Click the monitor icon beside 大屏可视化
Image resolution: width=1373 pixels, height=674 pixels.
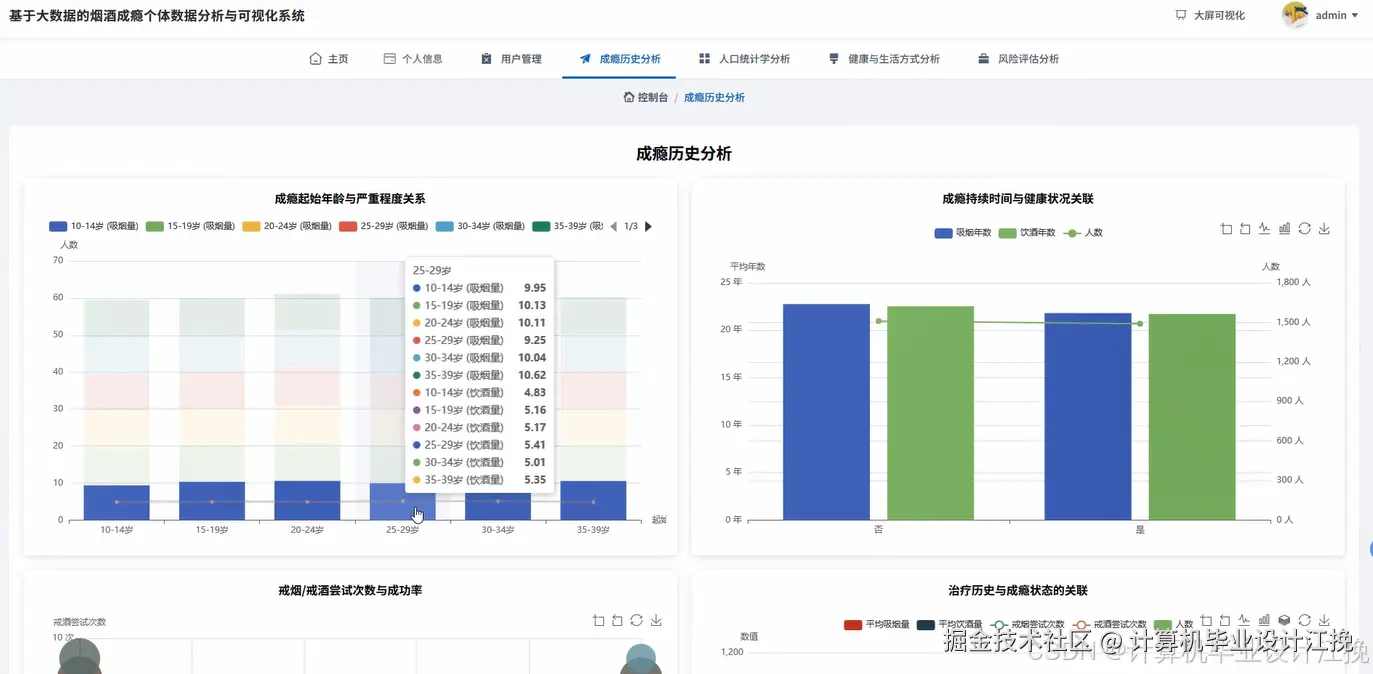(x=1181, y=15)
